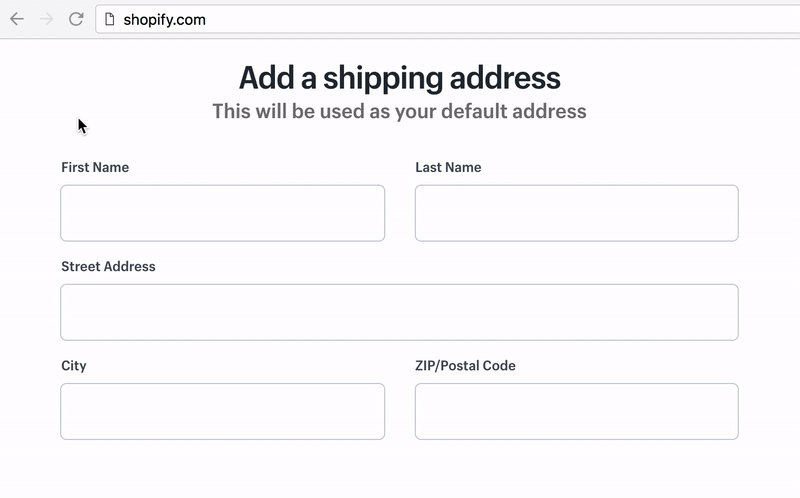The image size is (800, 498).
Task: Focus the Last Name input field
Action: [577, 213]
